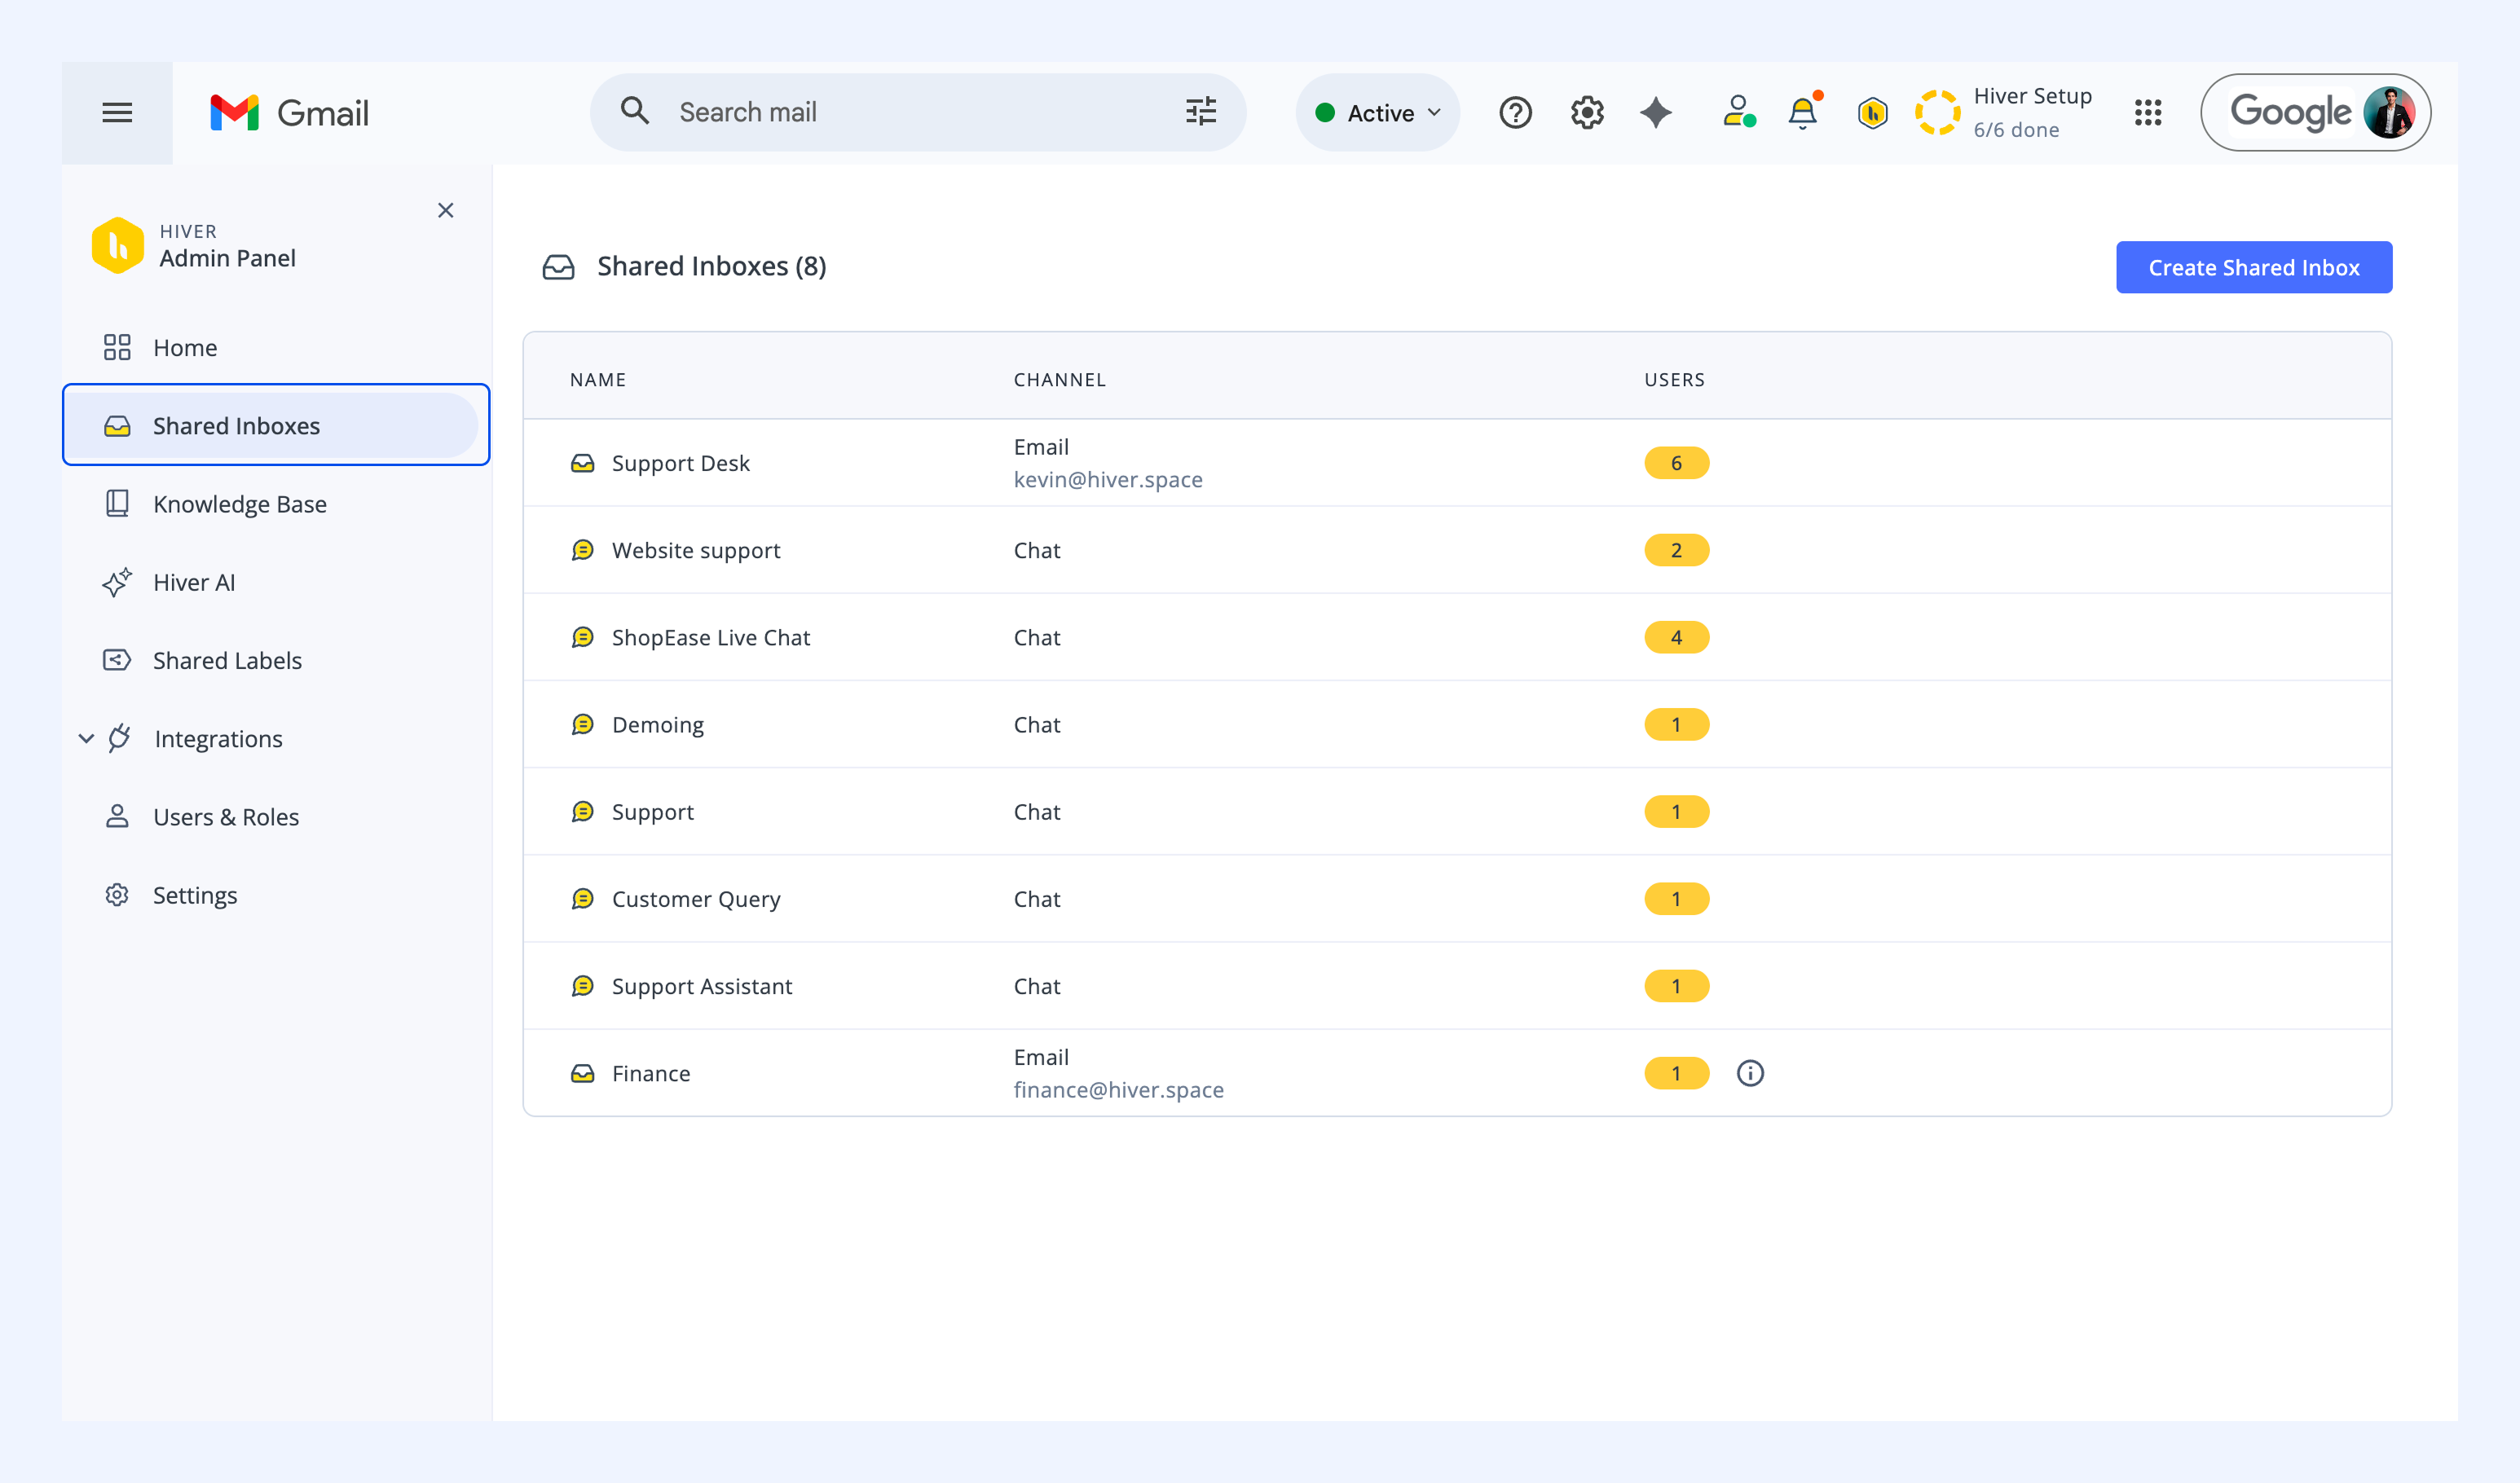
Task: Close the Hiver Admin Panel sidebar
Action: pyautogui.click(x=446, y=210)
